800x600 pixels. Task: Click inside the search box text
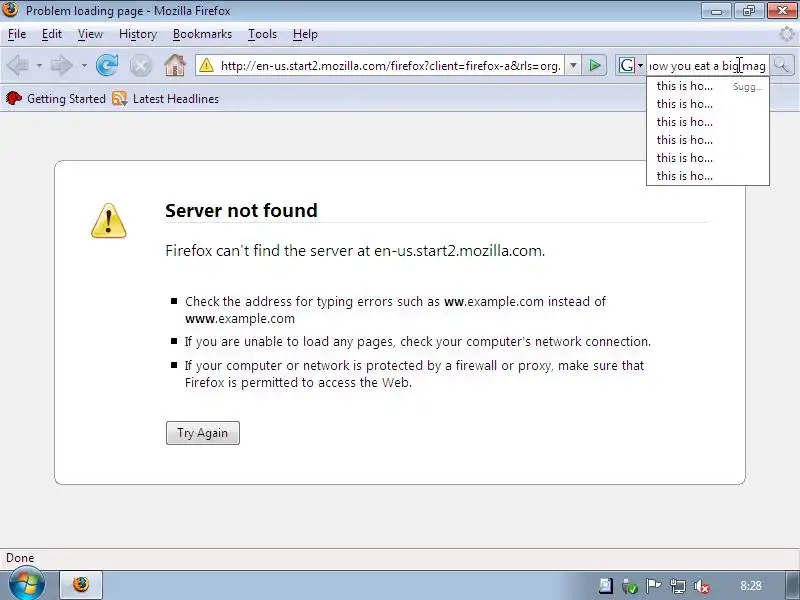click(707, 65)
